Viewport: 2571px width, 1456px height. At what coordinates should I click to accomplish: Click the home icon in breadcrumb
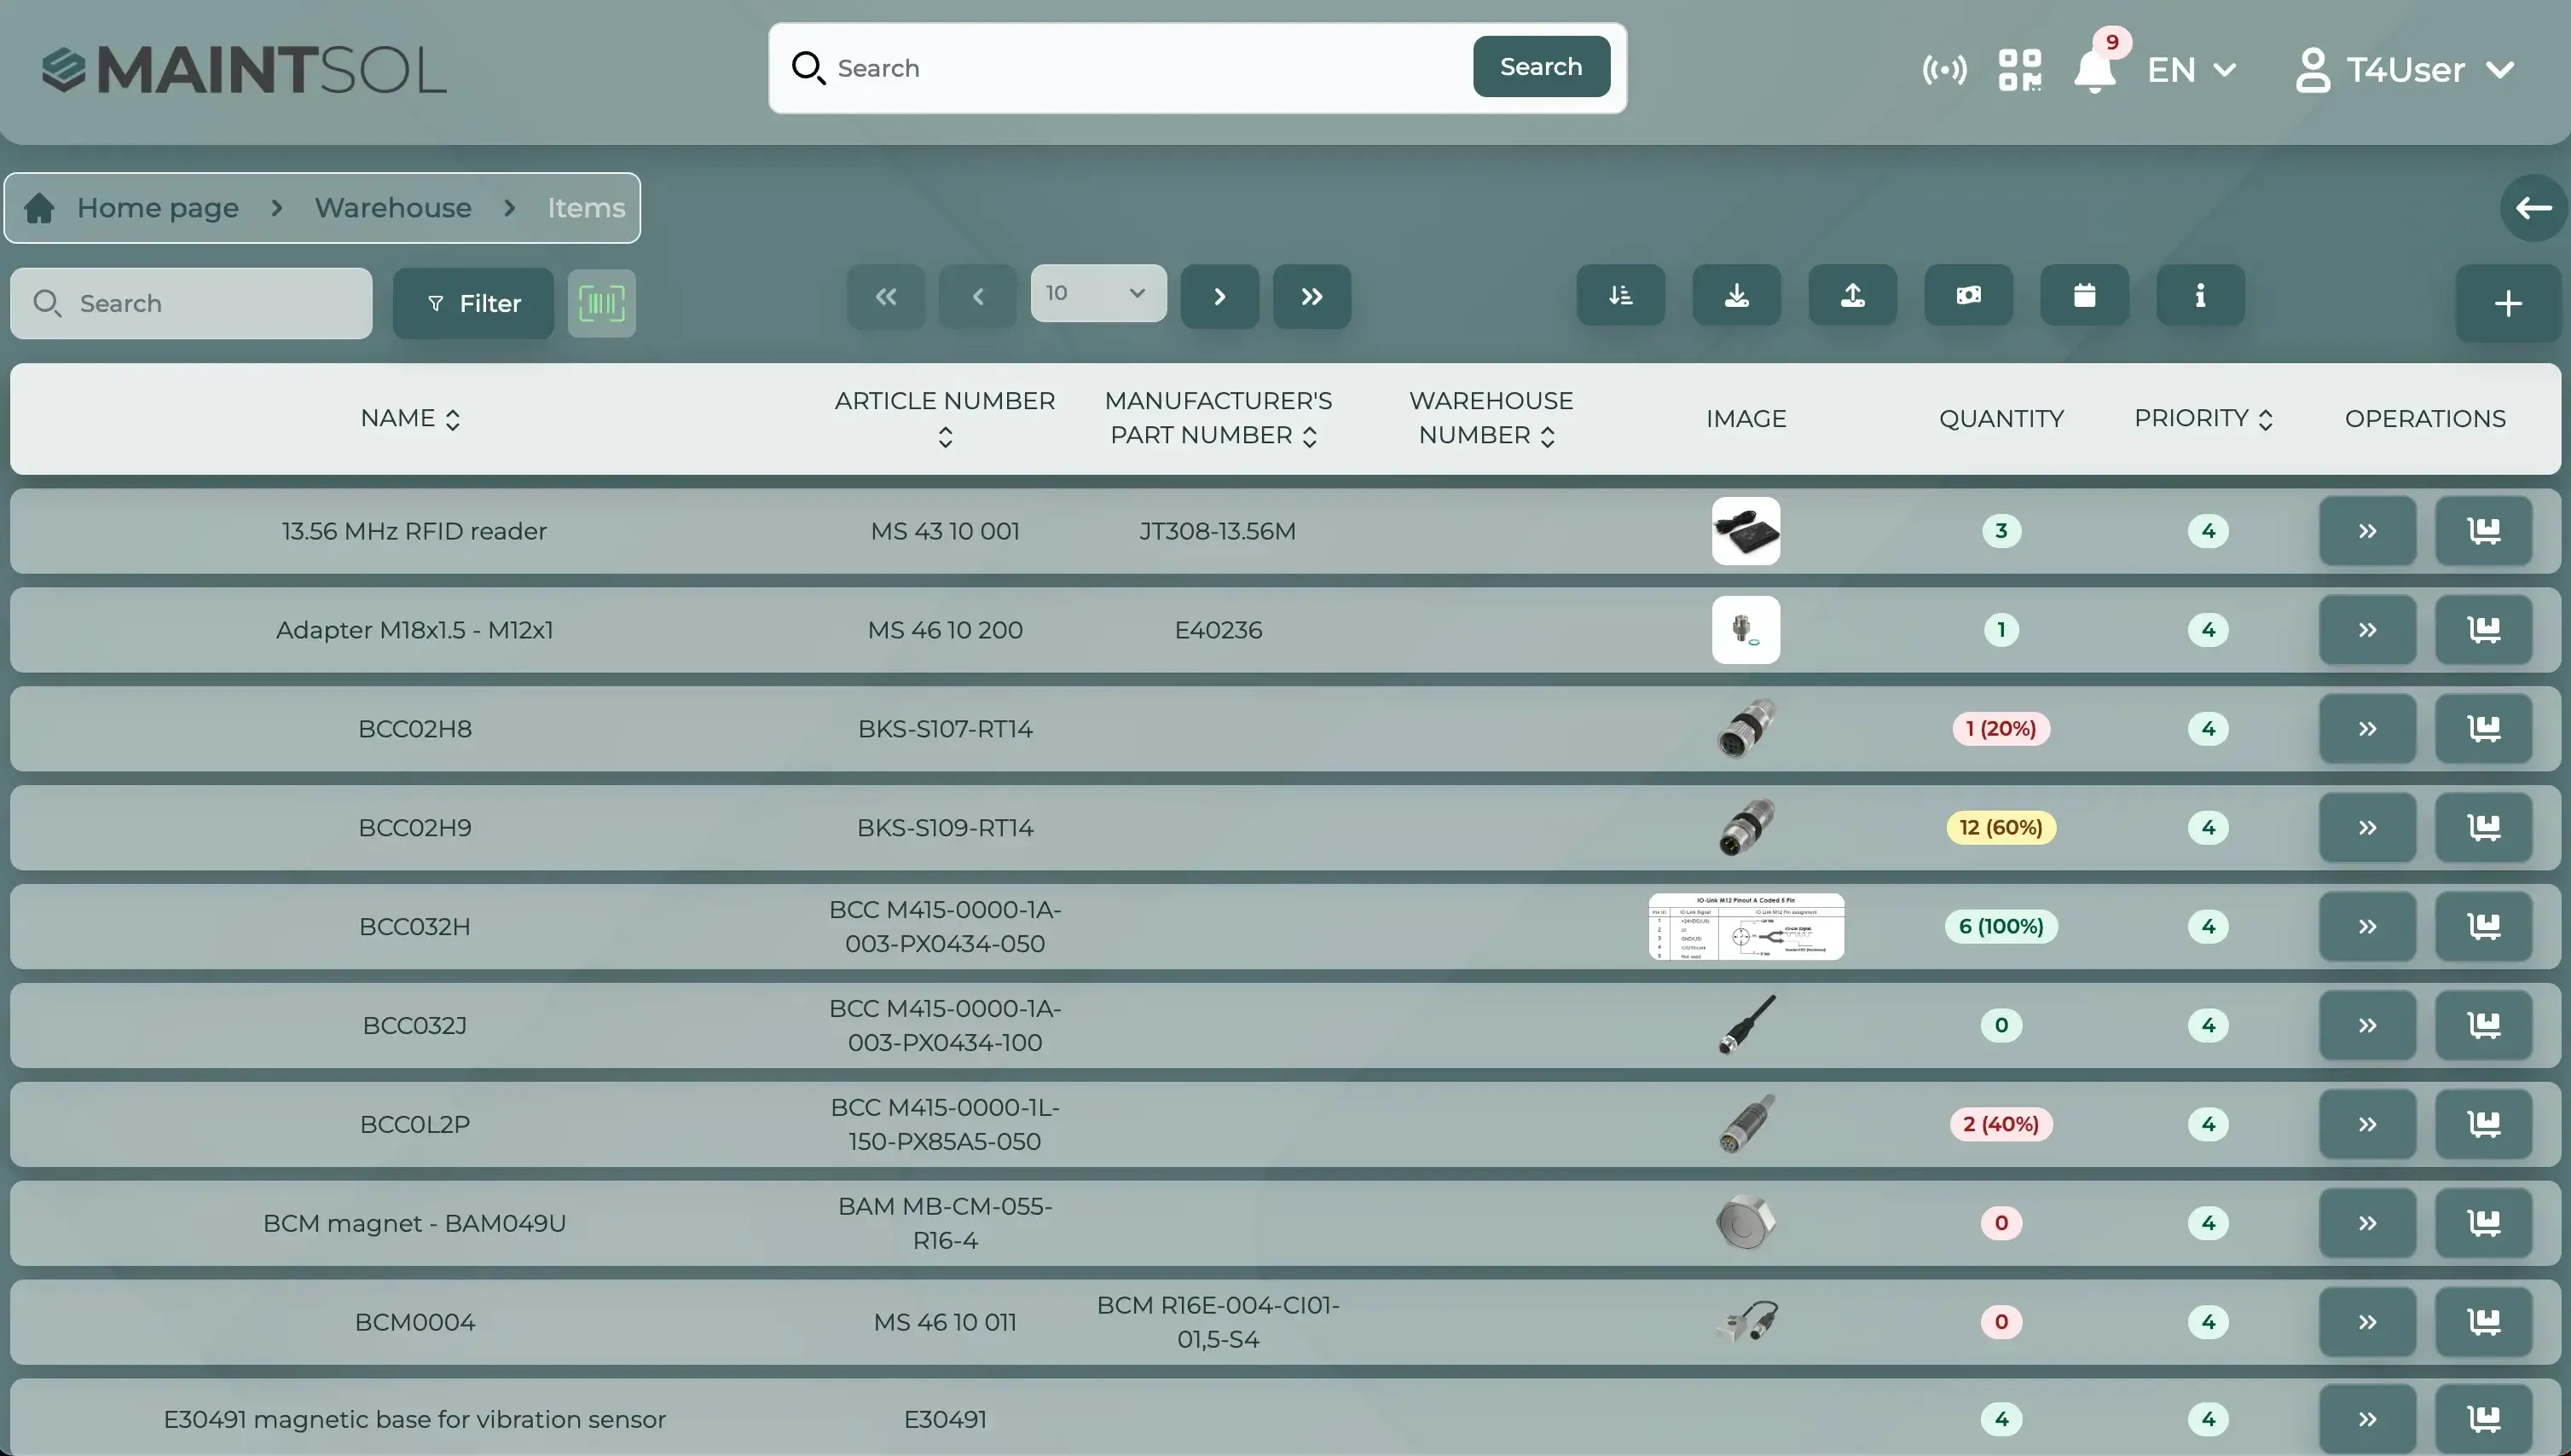click(x=39, y=208)
